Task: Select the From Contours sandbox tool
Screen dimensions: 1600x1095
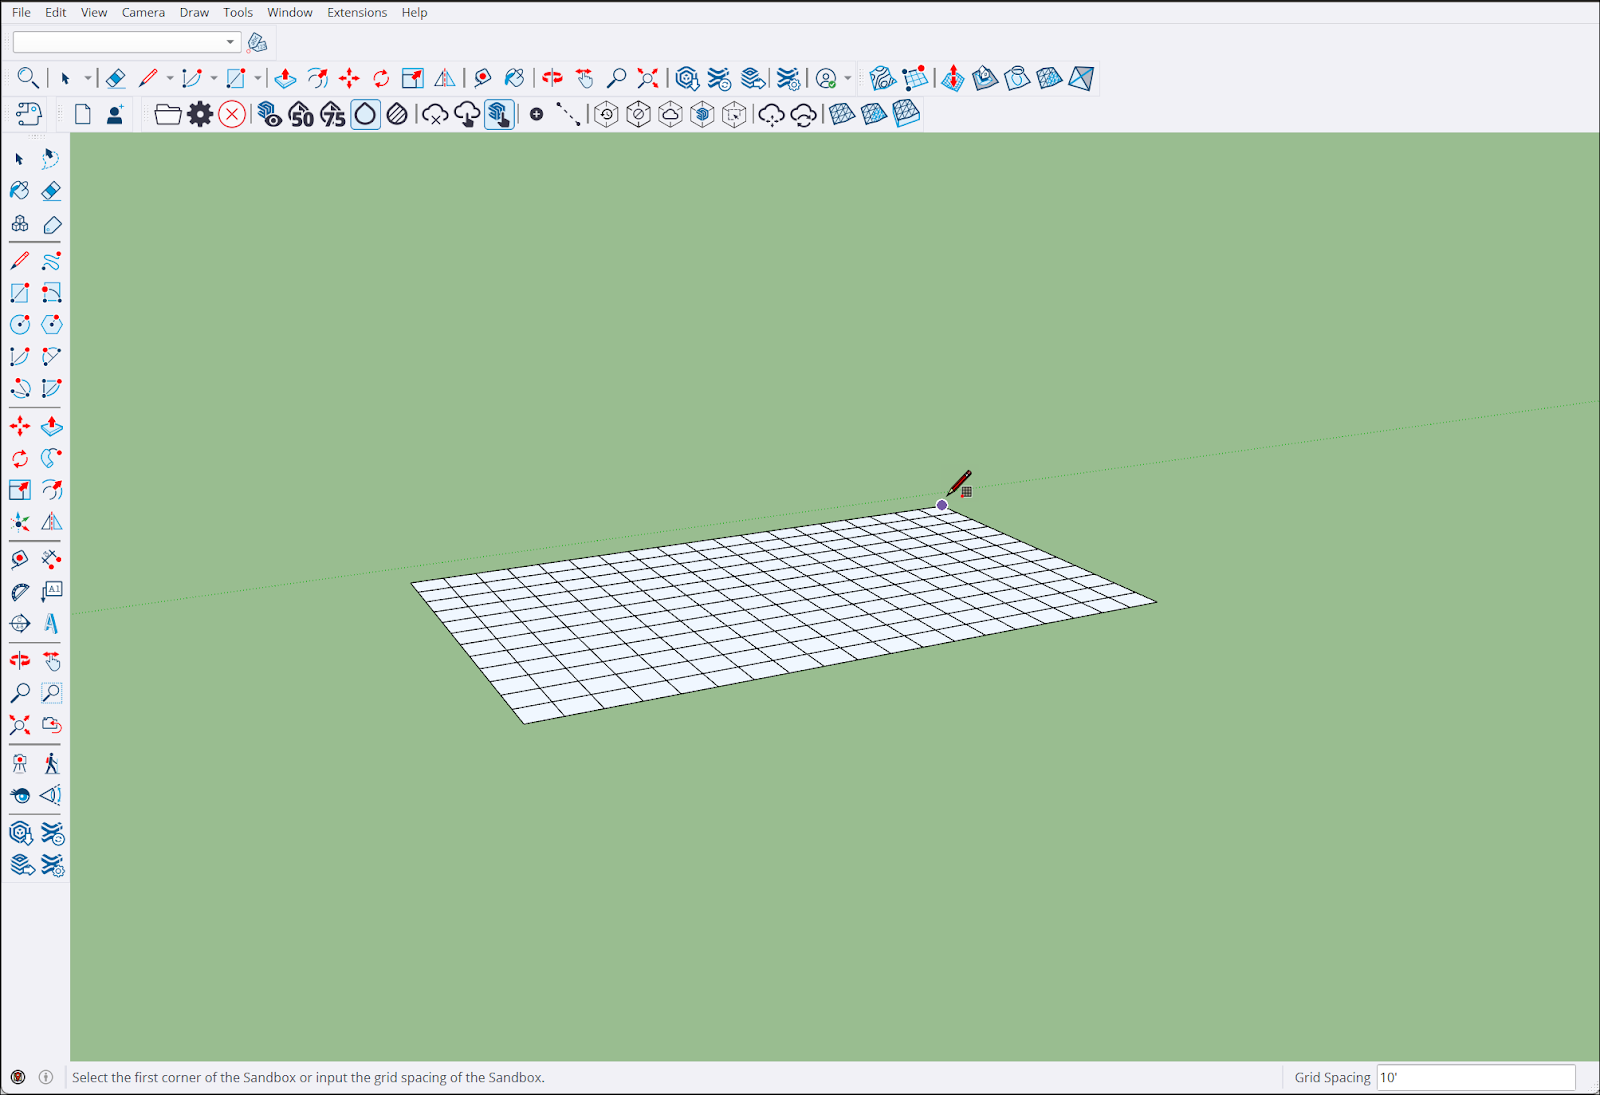Action: pos(883,77)
